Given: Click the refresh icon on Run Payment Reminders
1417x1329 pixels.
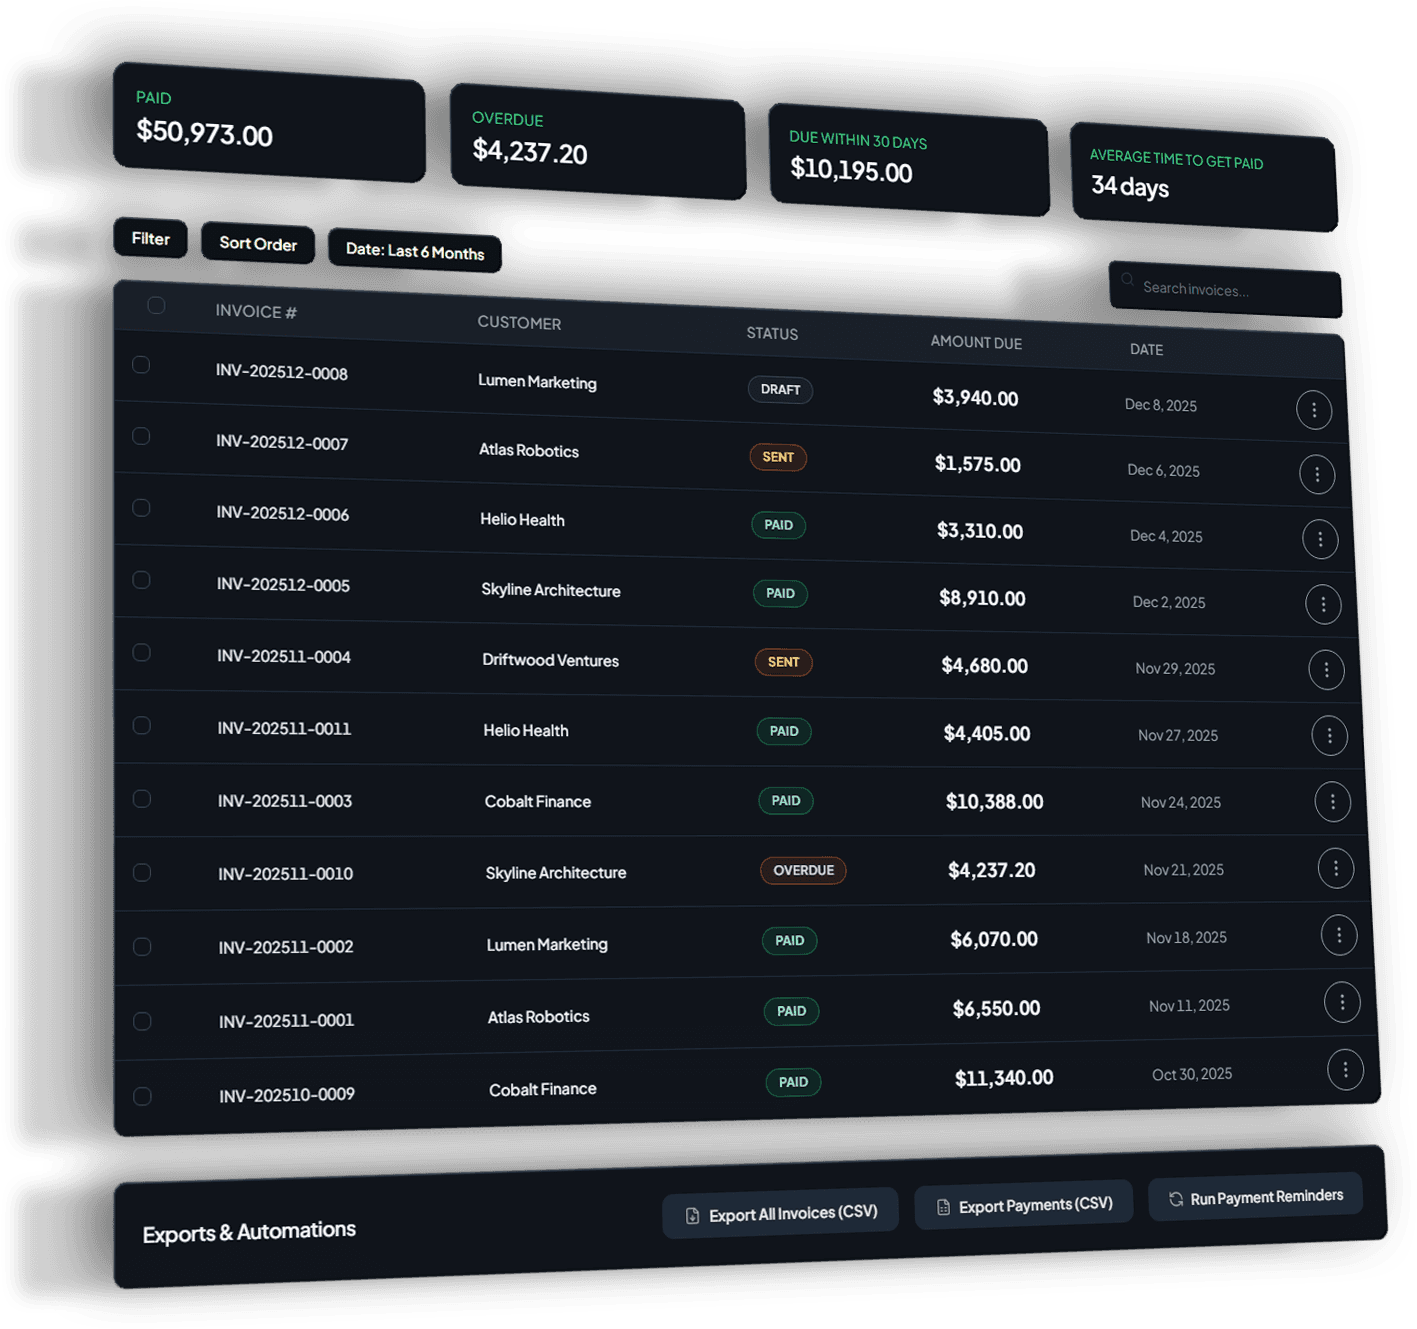Looking at the screenshot, I should 1175,1198.
